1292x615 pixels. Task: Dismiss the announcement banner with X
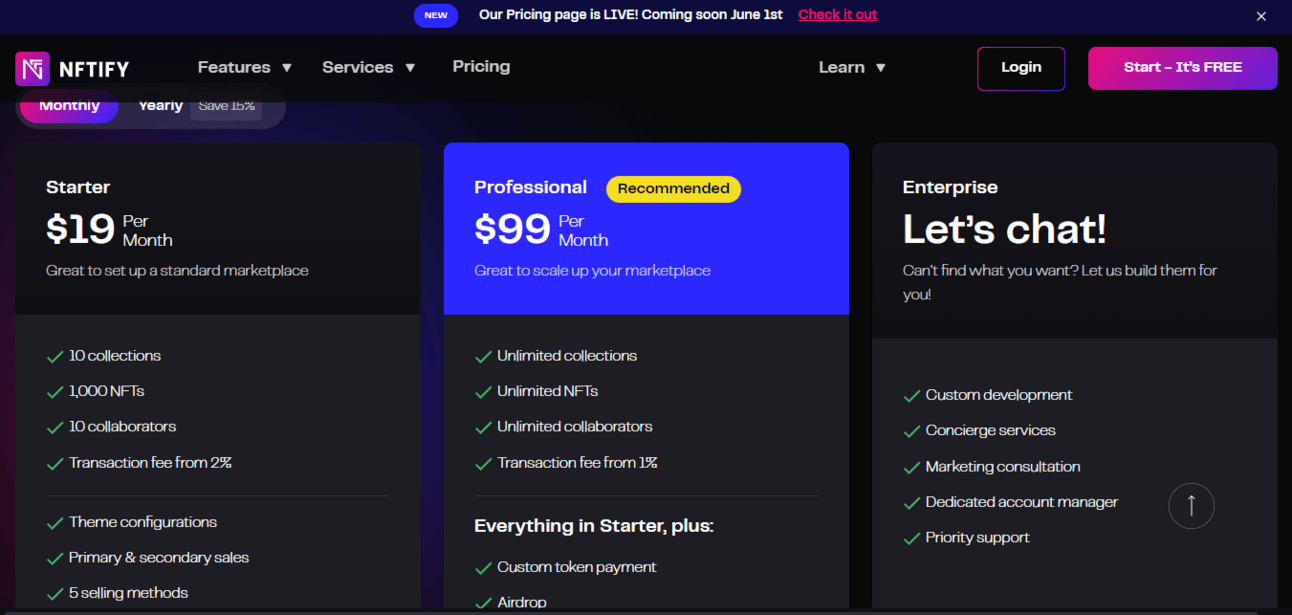(x=1261, y=16)
